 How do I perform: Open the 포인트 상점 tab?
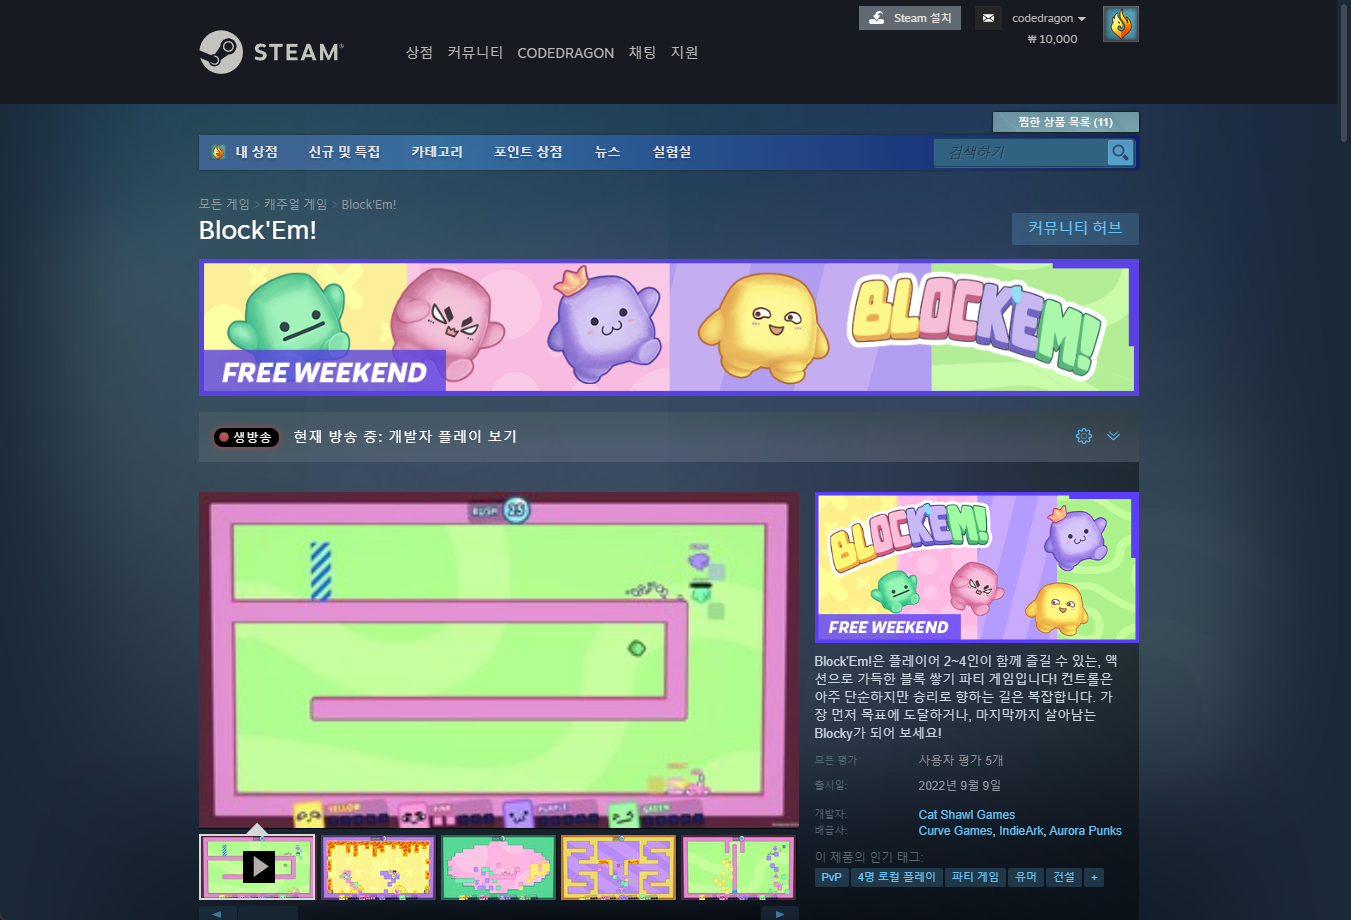pos(528,152)
